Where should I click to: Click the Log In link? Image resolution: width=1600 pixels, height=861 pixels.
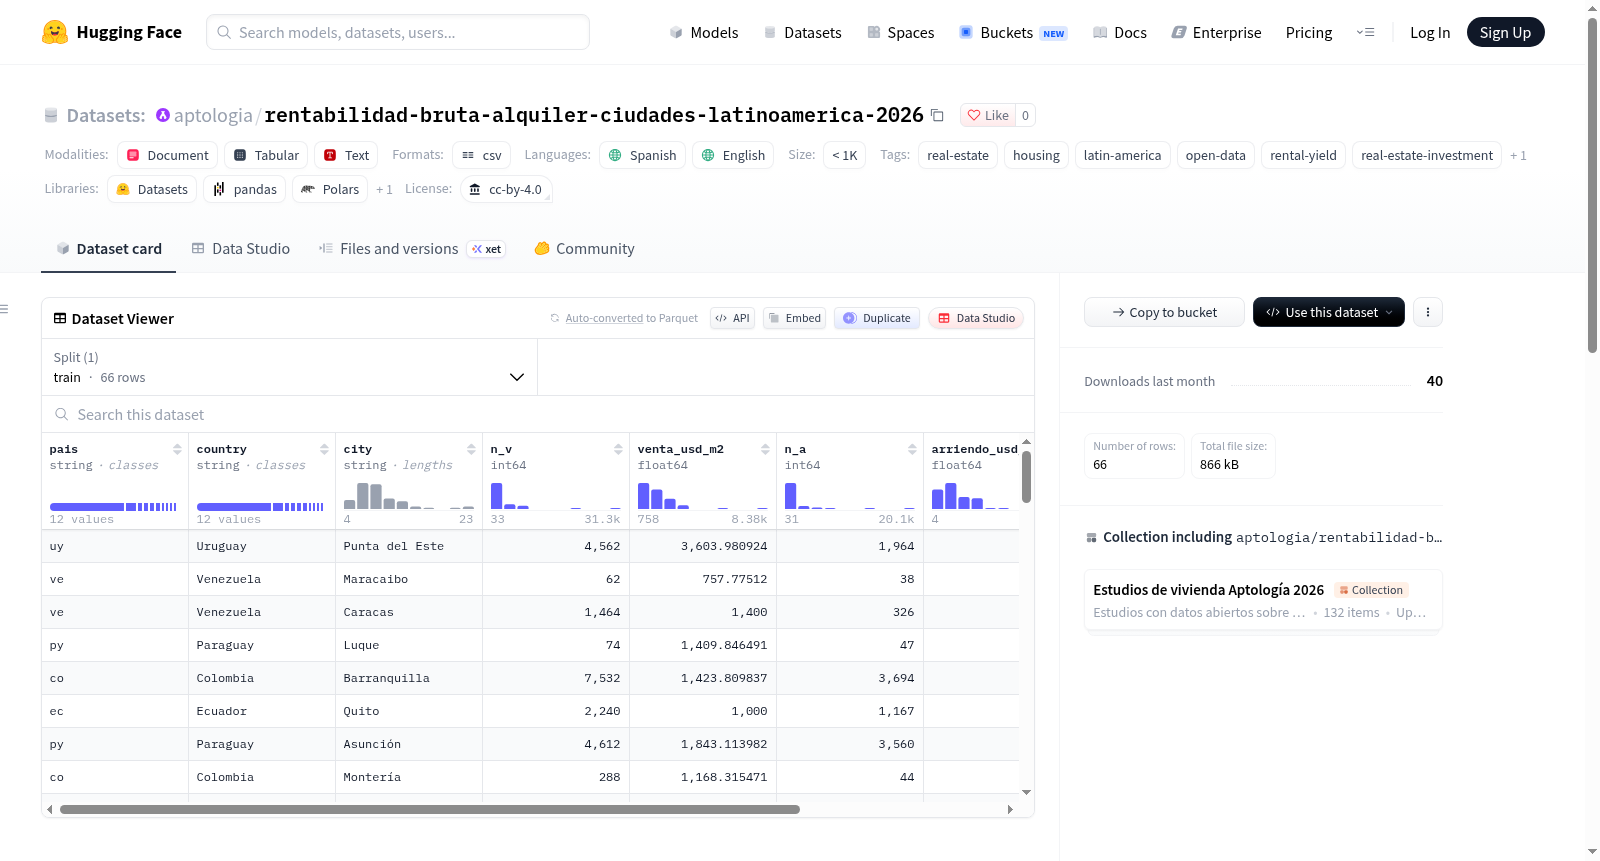[x=1430, y=32]
